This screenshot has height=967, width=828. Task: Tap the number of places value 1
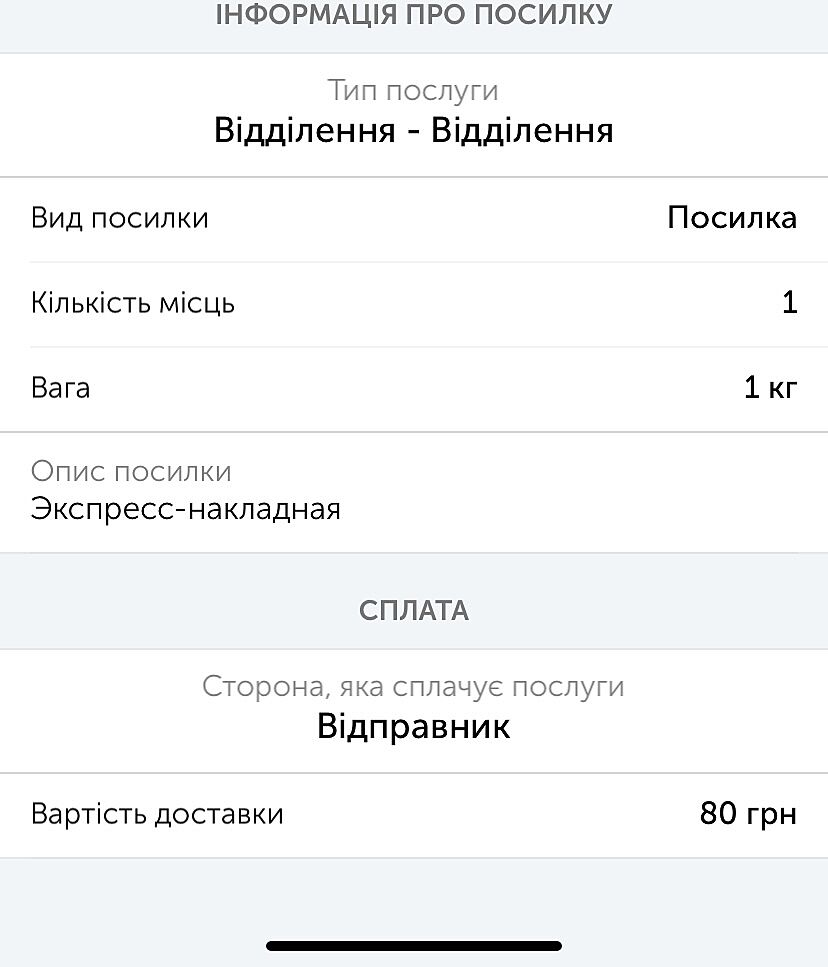coord(789,303)
